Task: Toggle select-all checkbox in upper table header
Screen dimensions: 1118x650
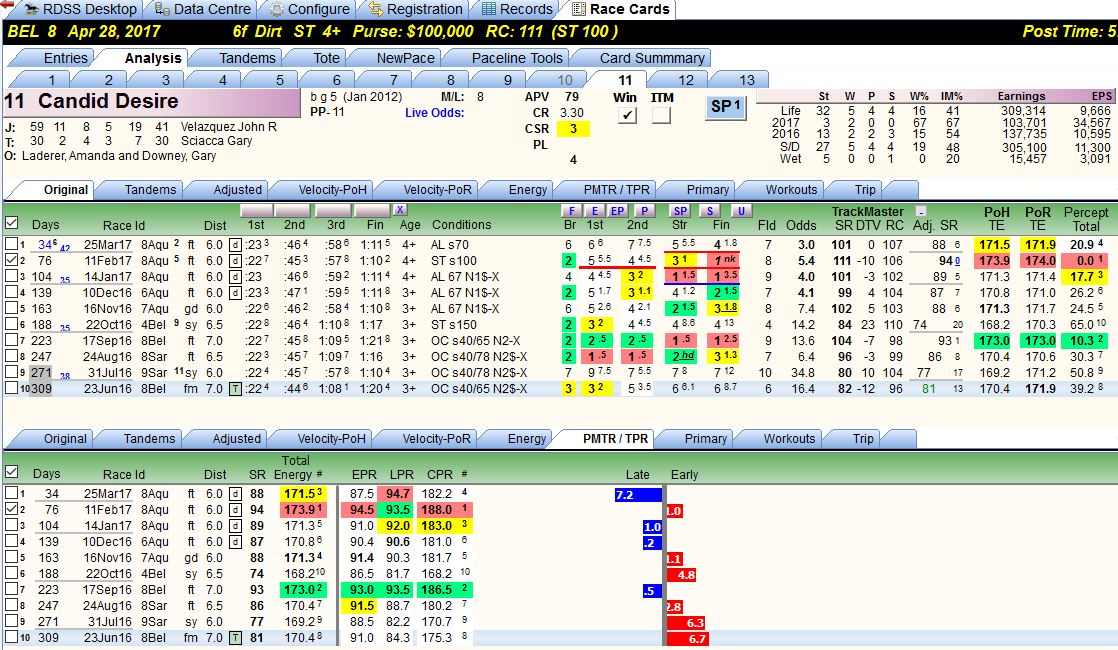Action: click(11, 222)
